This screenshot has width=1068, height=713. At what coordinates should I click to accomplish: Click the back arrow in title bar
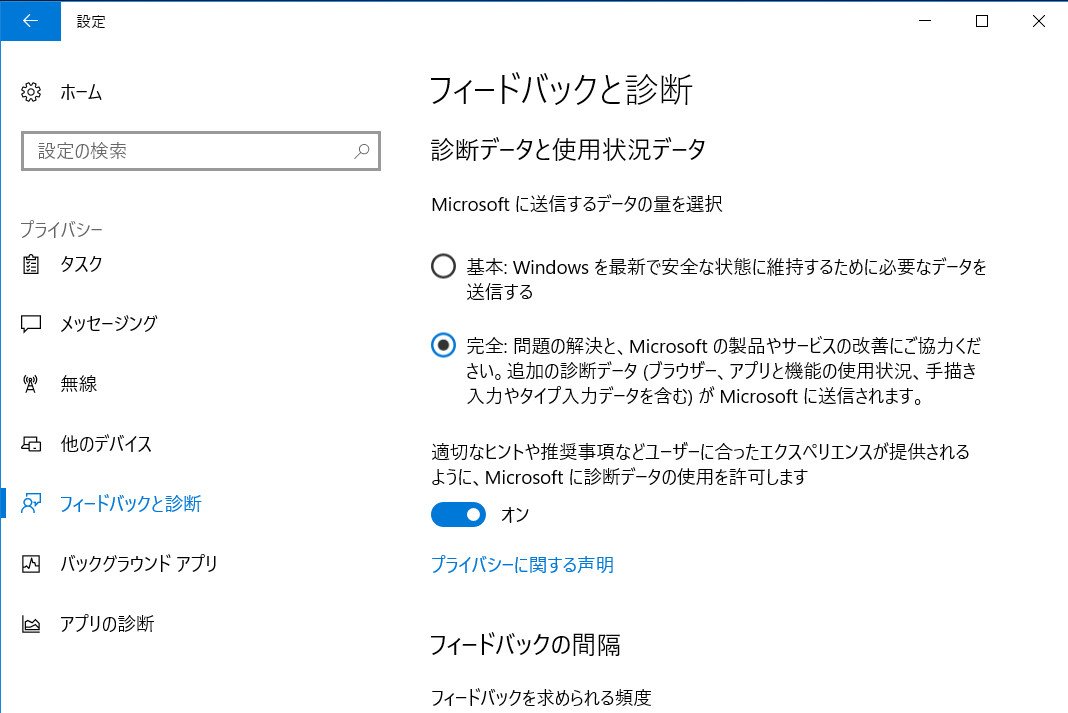[x=30, y=21]
